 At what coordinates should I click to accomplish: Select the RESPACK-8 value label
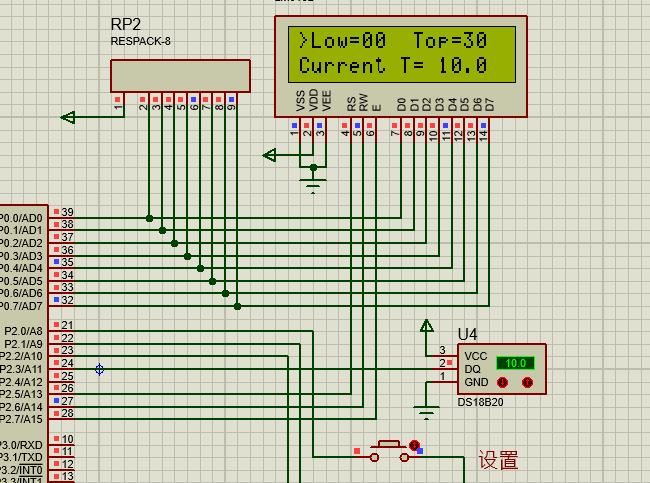point(141,41)
